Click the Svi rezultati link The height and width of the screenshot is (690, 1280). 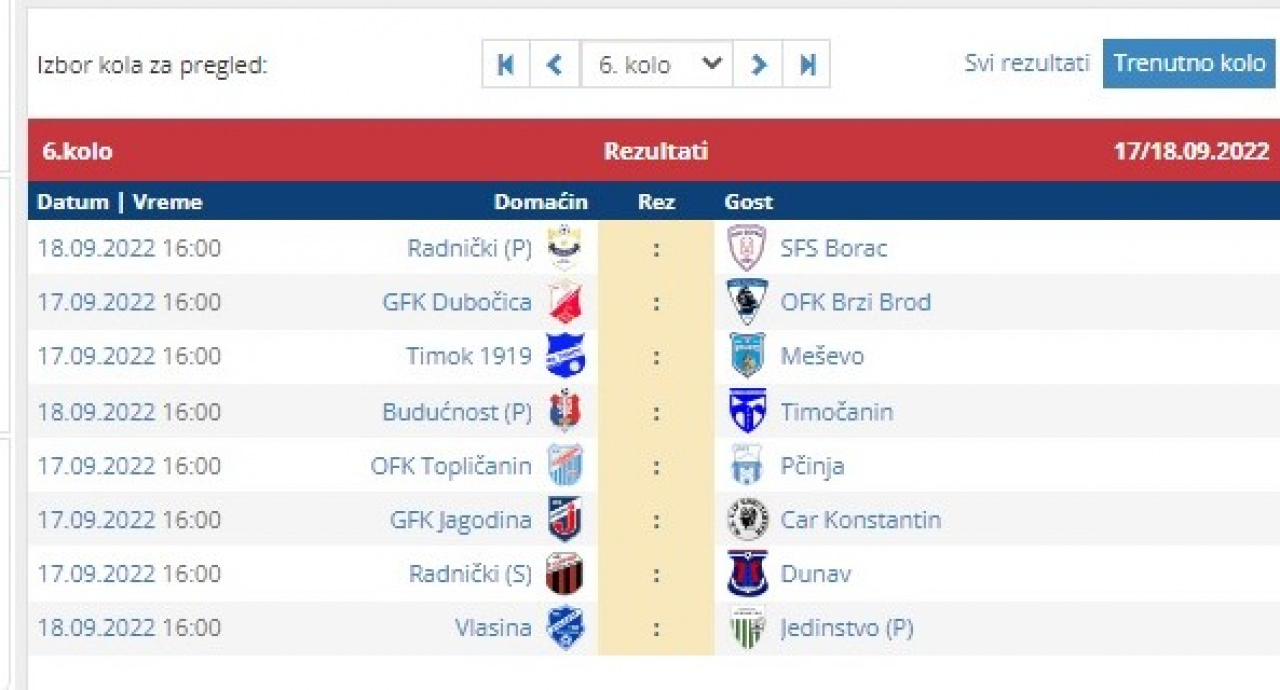pyautogui.click(x=1026, y=63)
